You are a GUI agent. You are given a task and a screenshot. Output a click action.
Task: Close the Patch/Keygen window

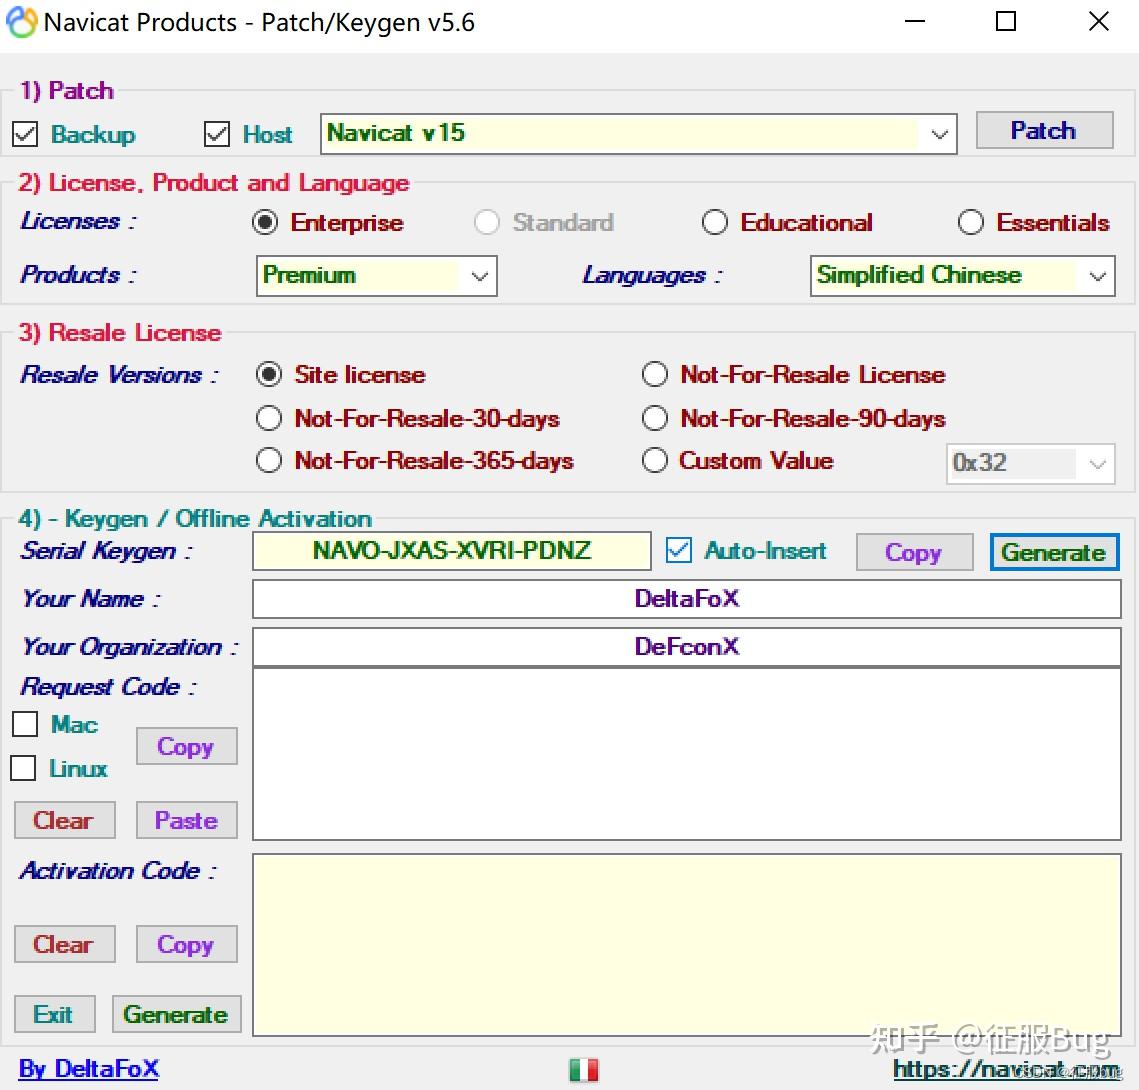tap(1098, 22)
